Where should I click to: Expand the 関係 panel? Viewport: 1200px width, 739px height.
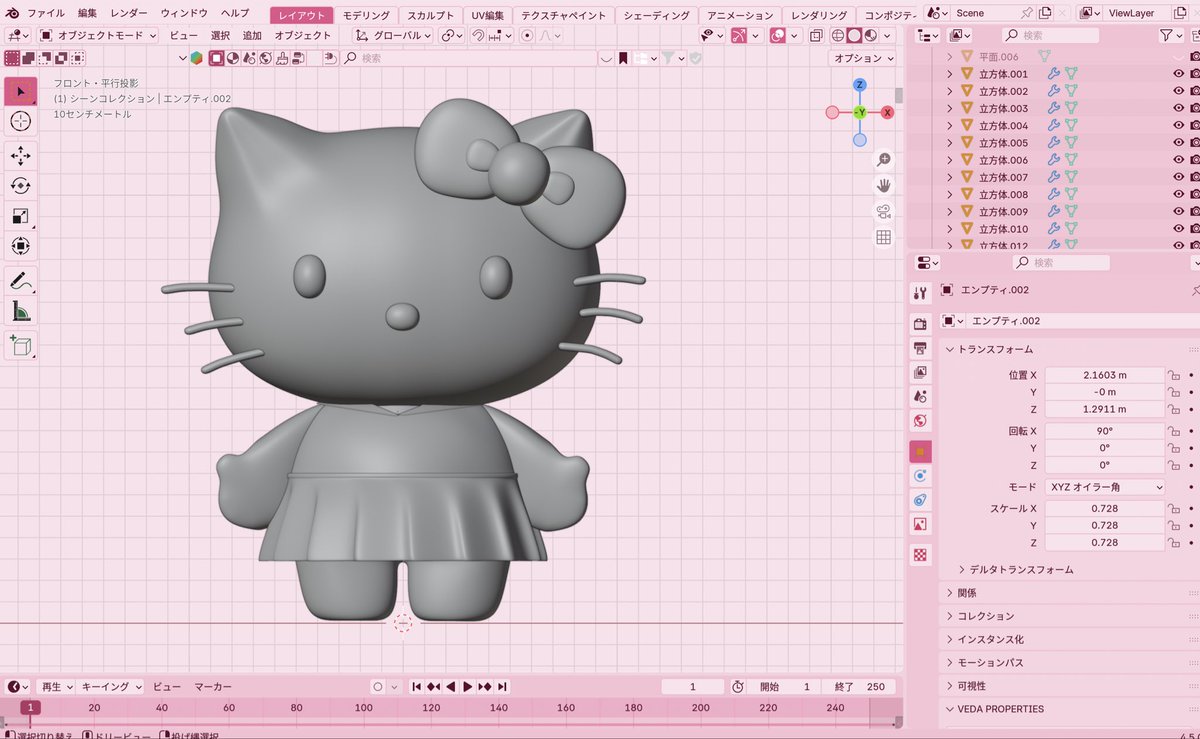(x=960, y=593)
